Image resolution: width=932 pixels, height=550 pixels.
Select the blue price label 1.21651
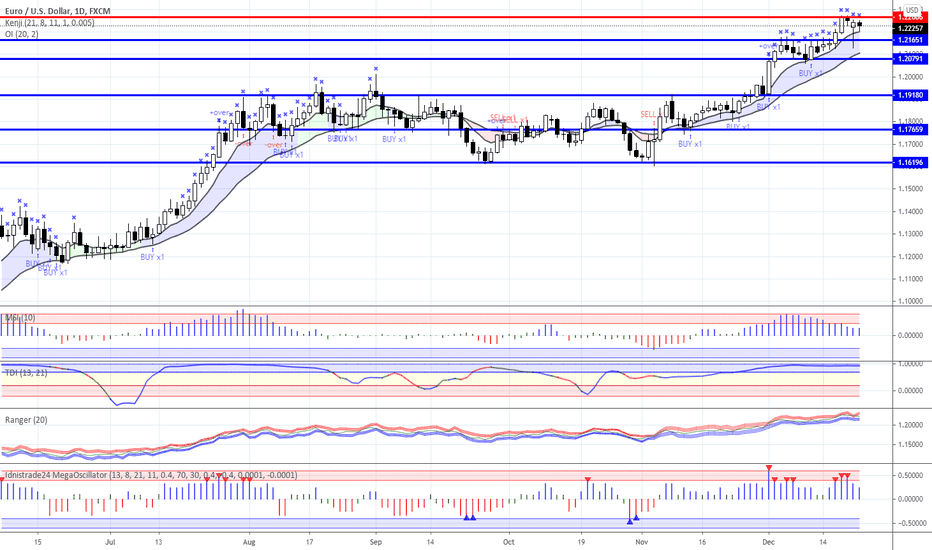pyautogui.click(x=910, y=40)
